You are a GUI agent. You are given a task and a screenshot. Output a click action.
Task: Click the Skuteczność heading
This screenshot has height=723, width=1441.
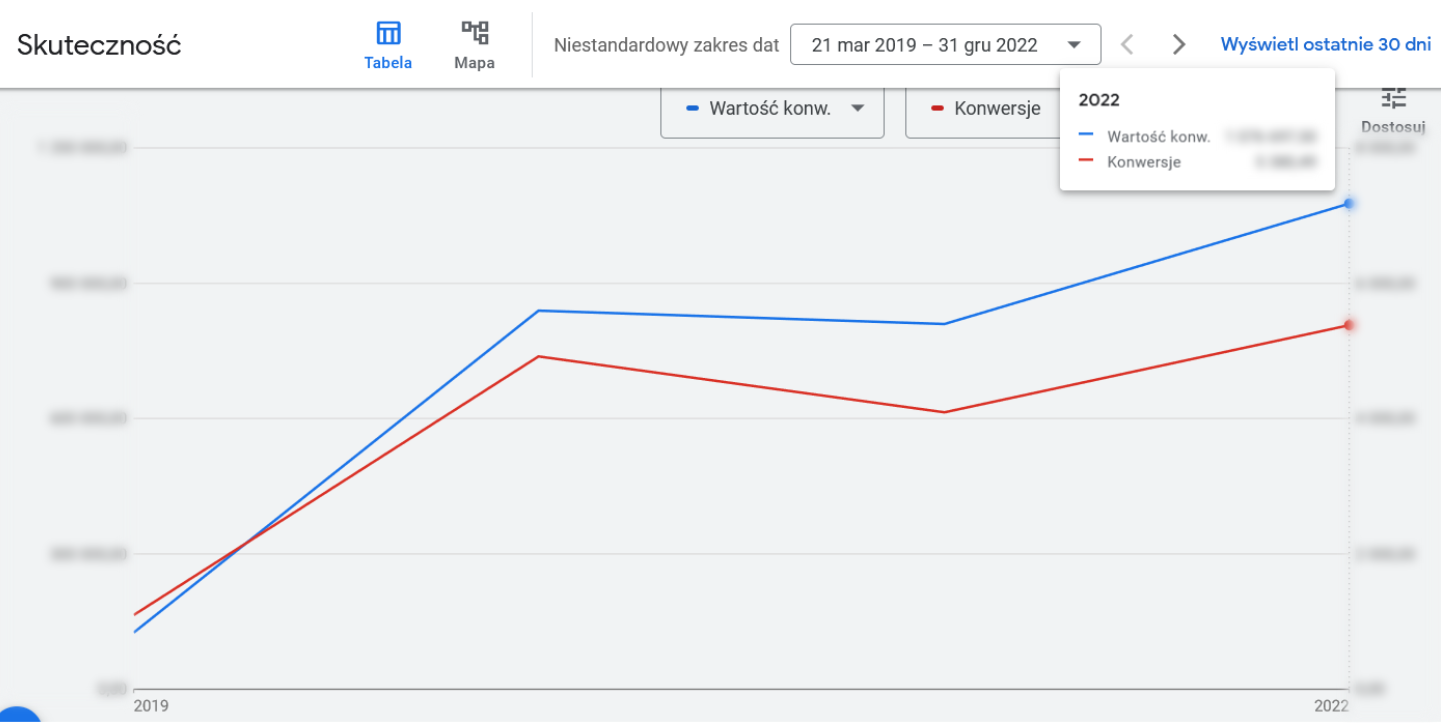[x=99, y=45]
